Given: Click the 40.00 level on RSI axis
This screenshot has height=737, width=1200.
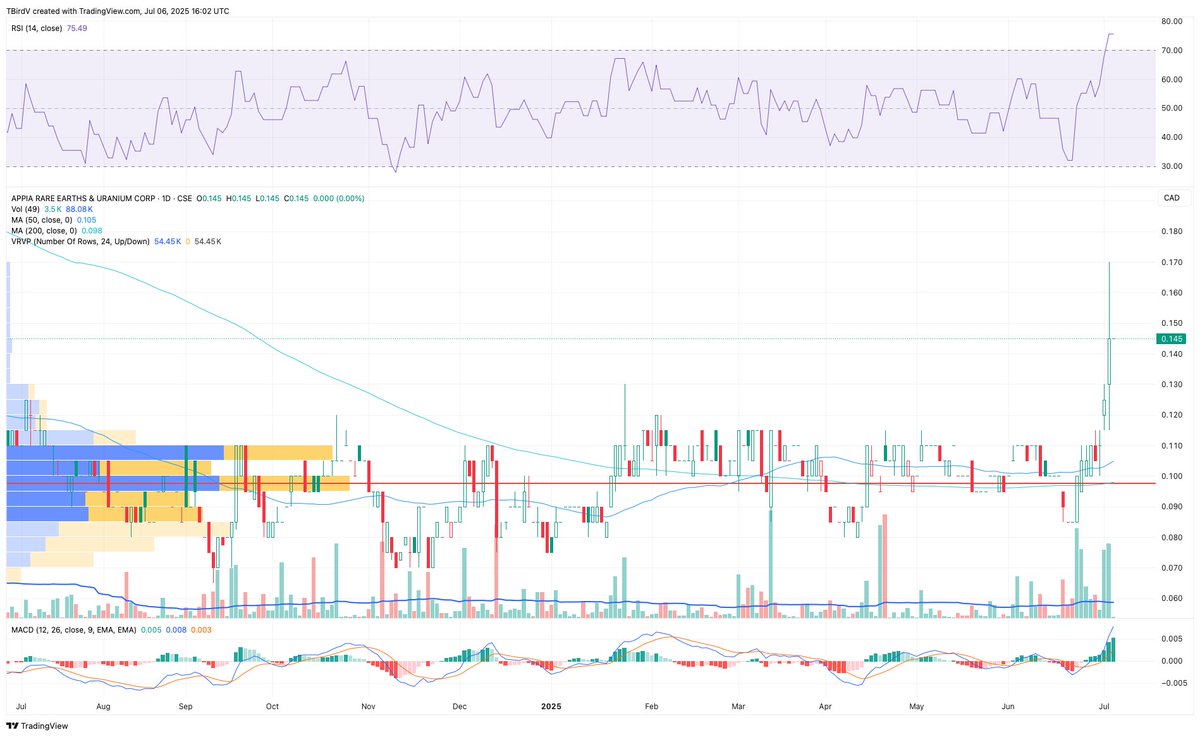Looking at the screenshot, I should (1173, 137).
